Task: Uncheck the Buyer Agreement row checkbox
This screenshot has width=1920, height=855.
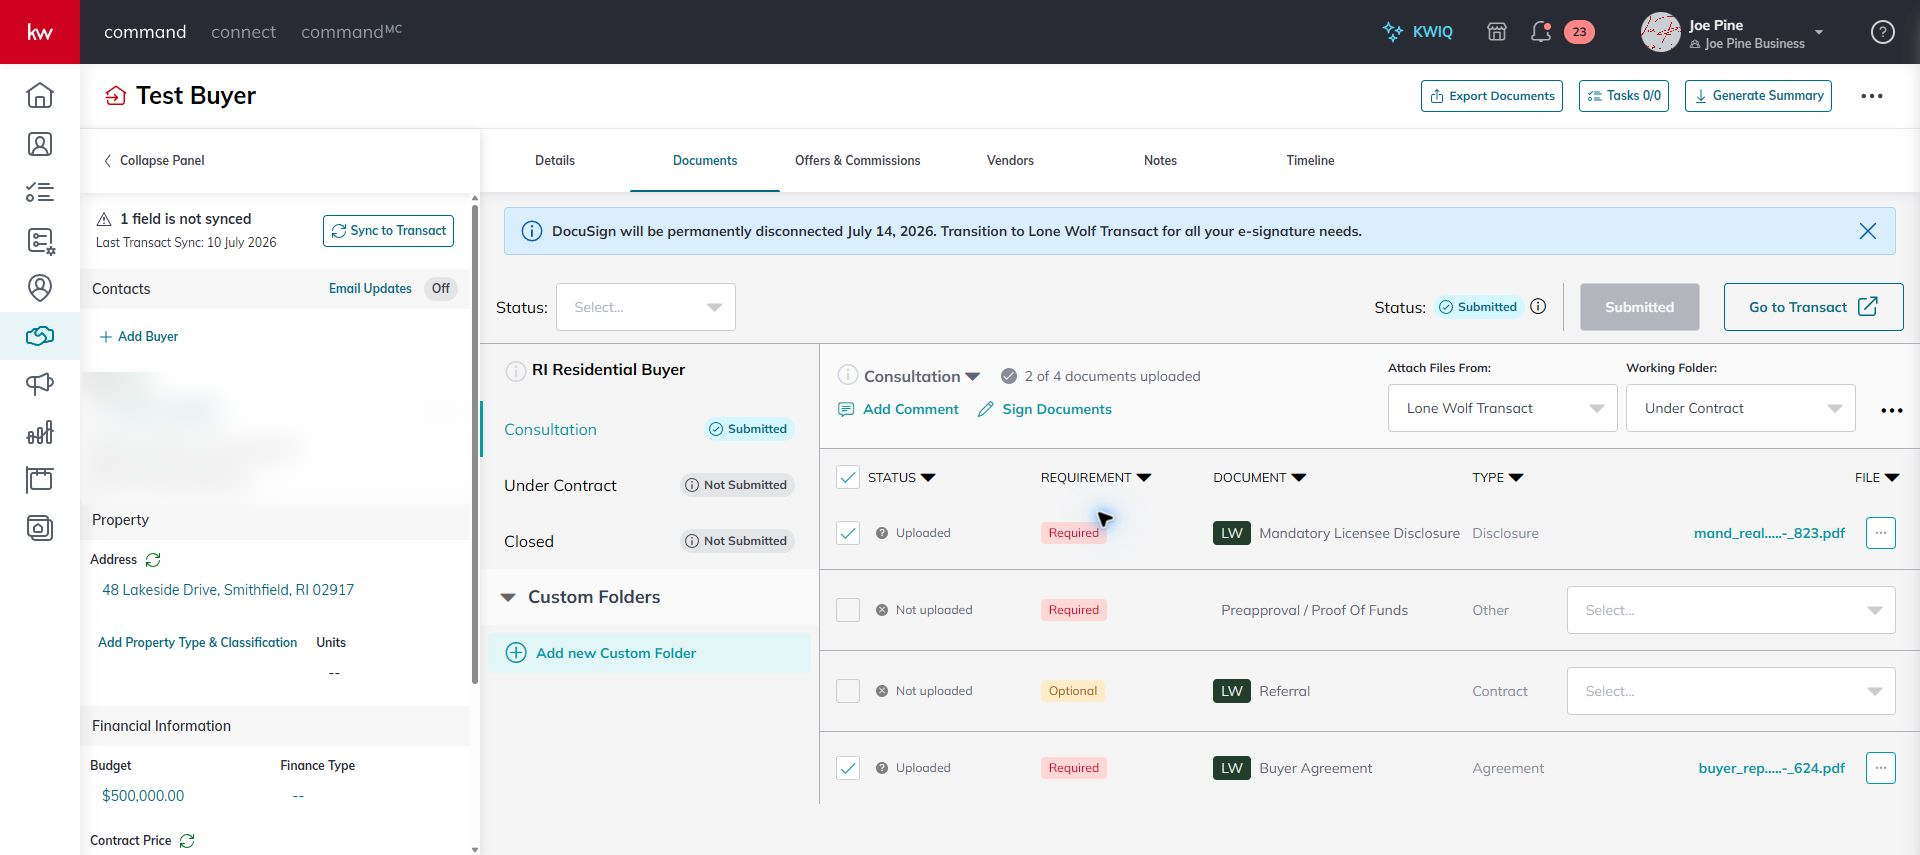Action: point(848,768)
